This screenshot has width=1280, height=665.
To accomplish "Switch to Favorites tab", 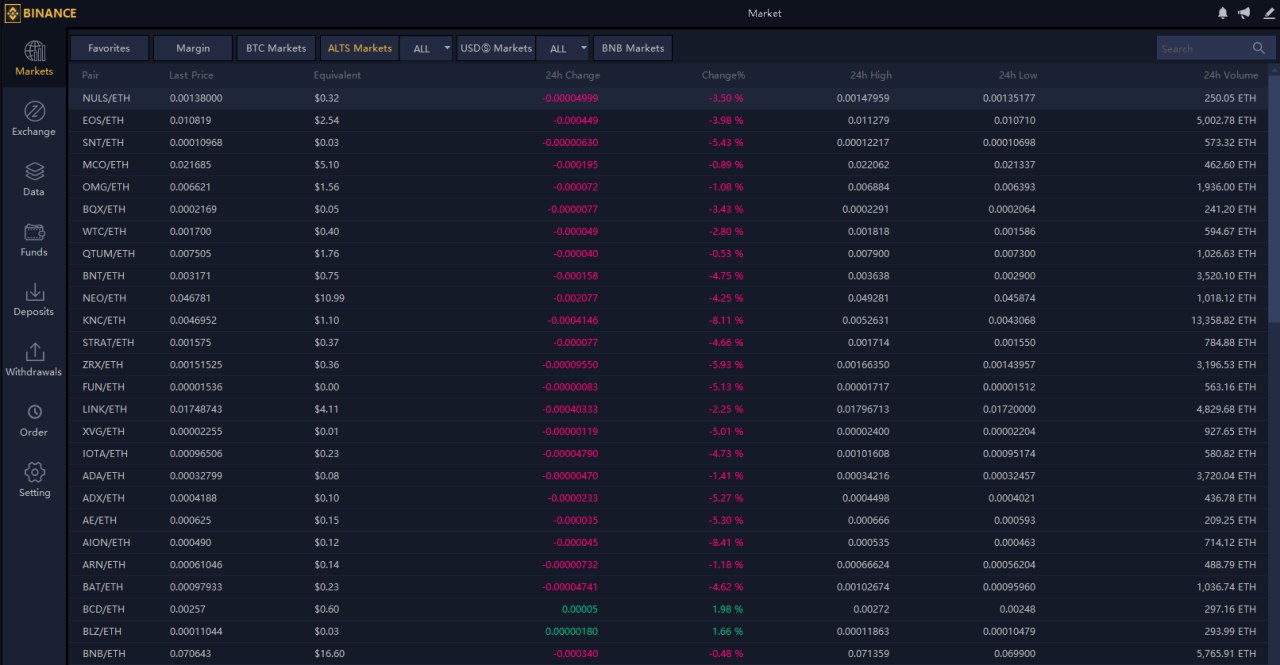I will tap(109, 48).
